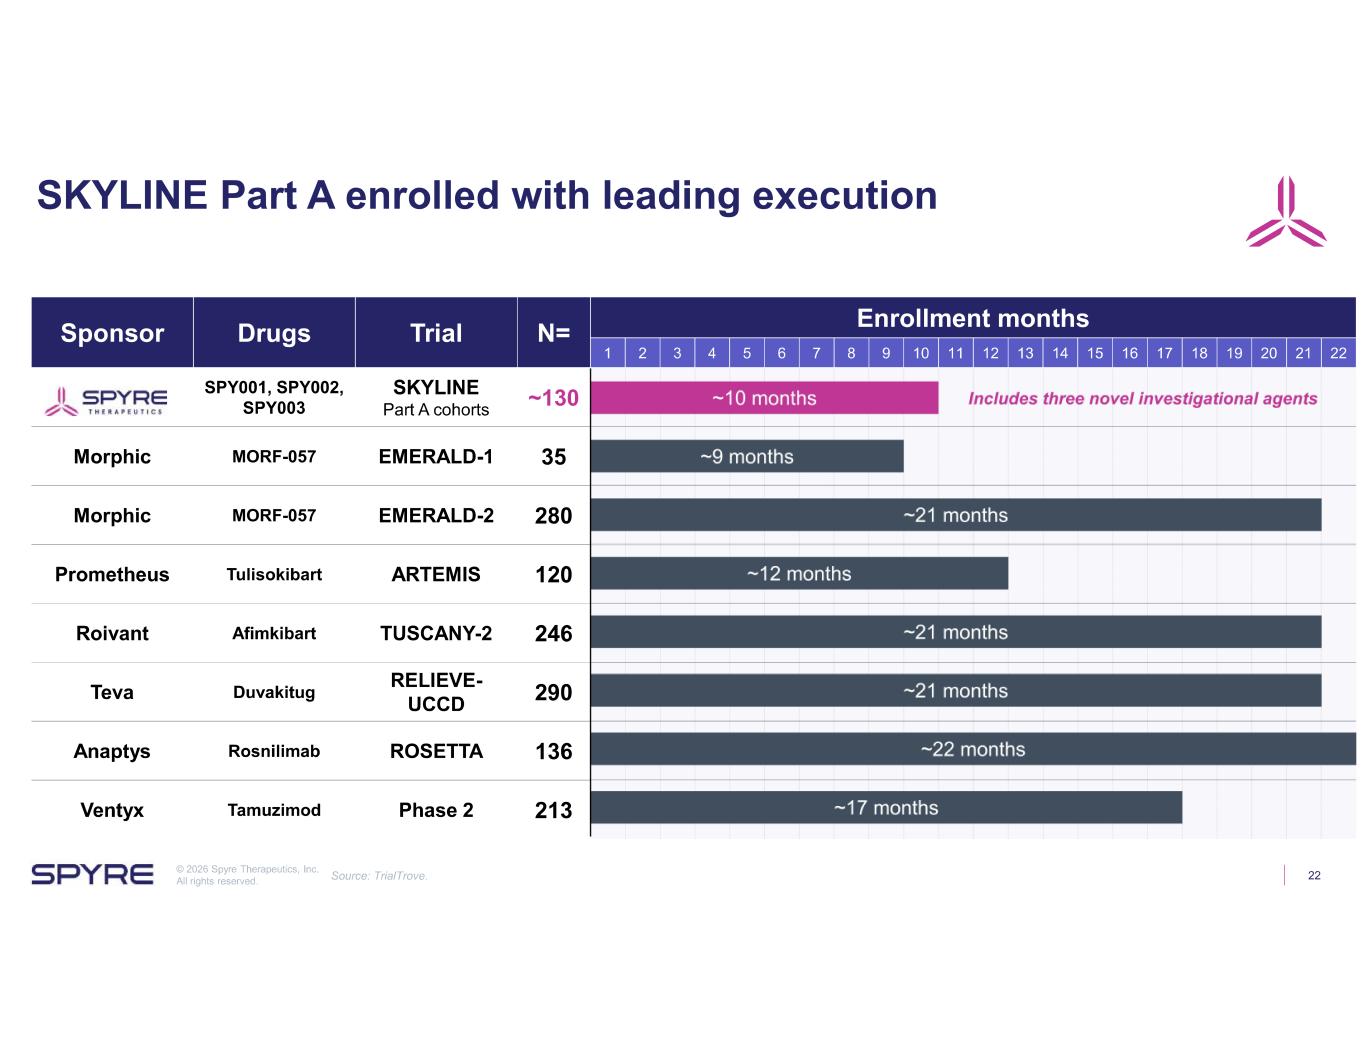Click month 1 in the enrollment timeline
The width and height of the screenshot is (1365, 1055).
[608, 353]
